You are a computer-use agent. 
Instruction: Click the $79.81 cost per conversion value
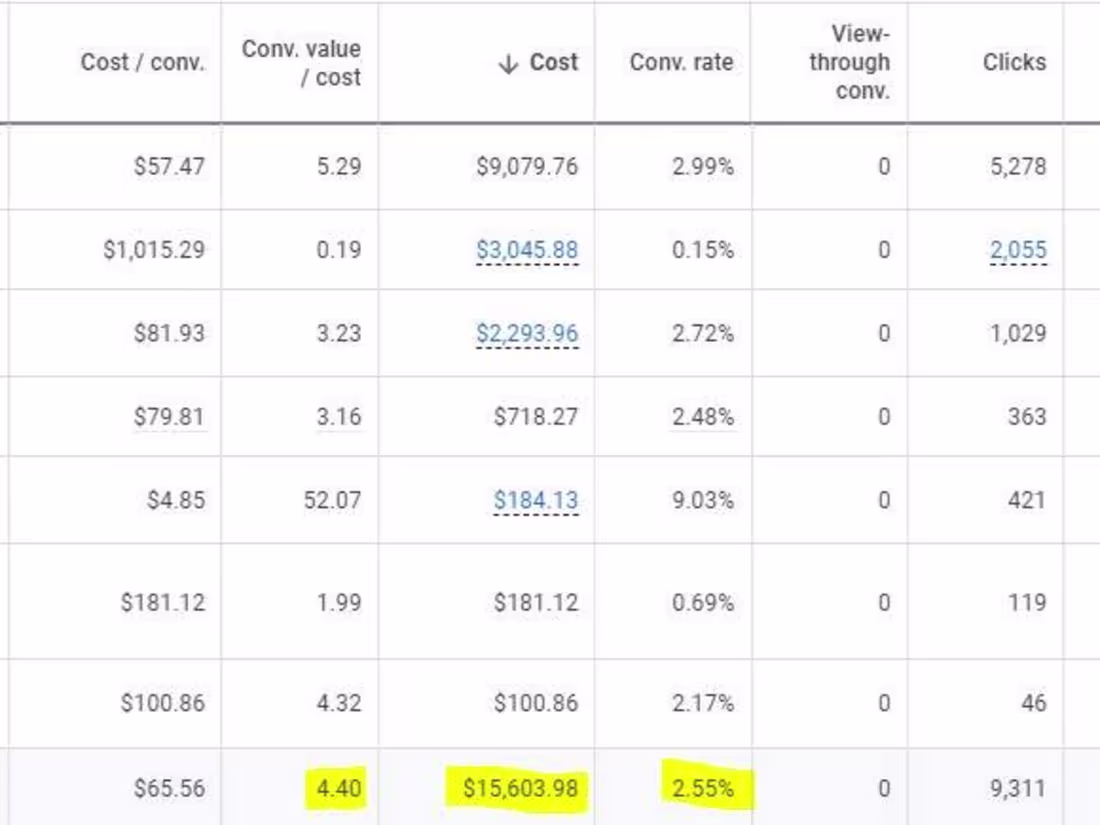[x=169, y=416]
